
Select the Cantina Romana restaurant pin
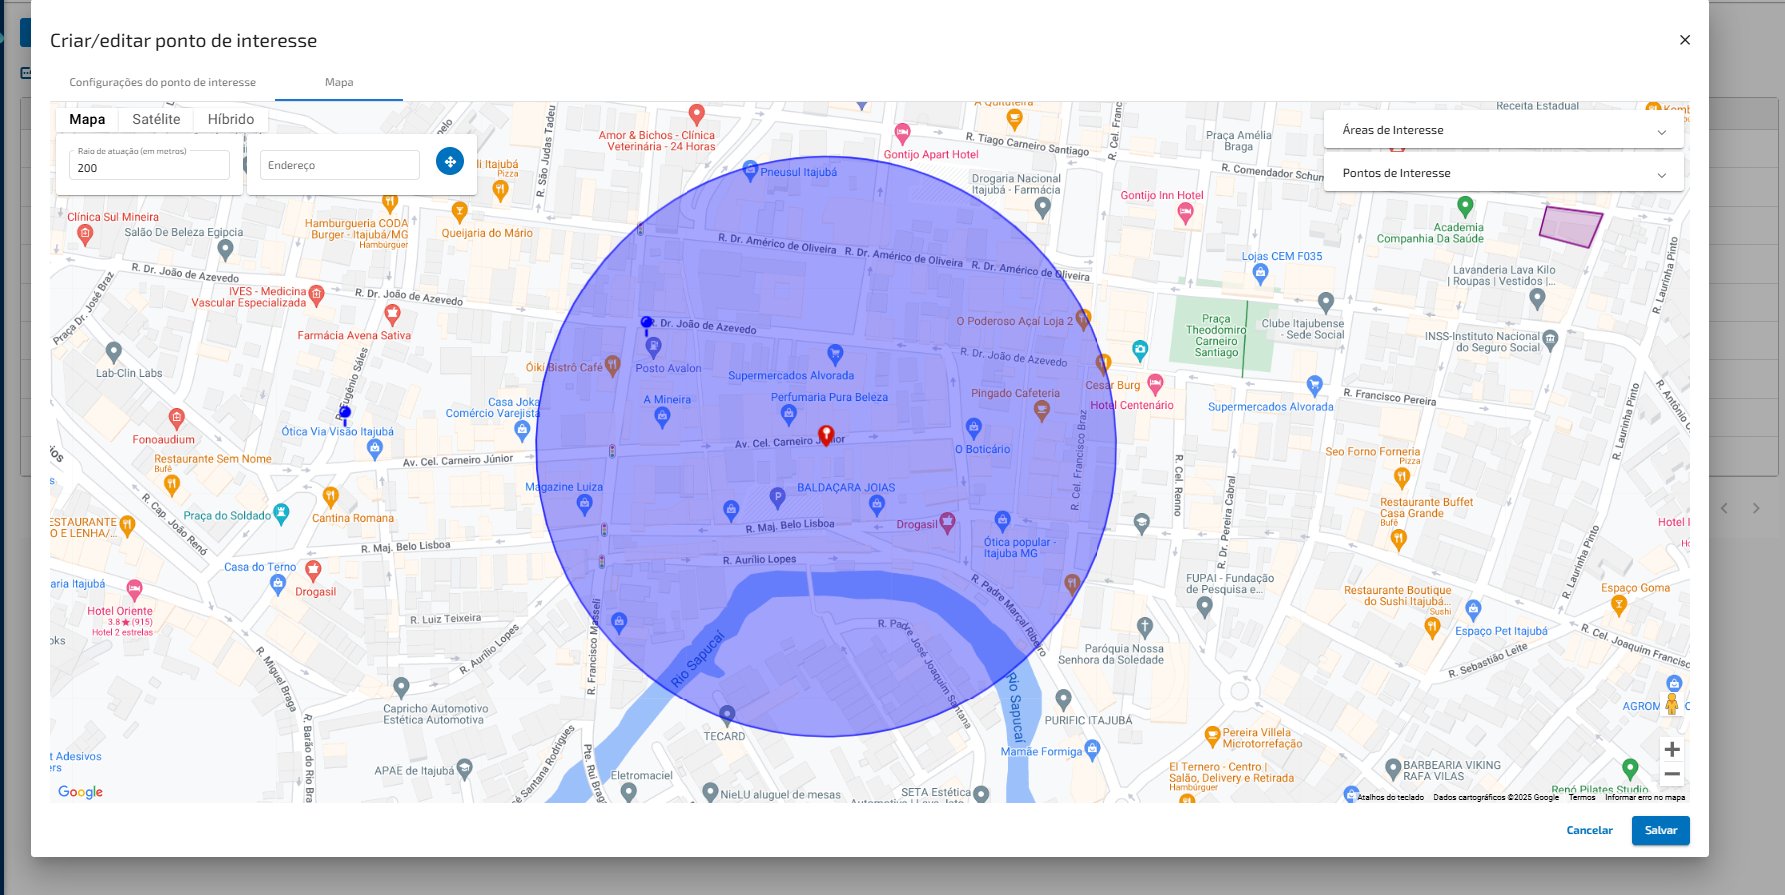331,497
